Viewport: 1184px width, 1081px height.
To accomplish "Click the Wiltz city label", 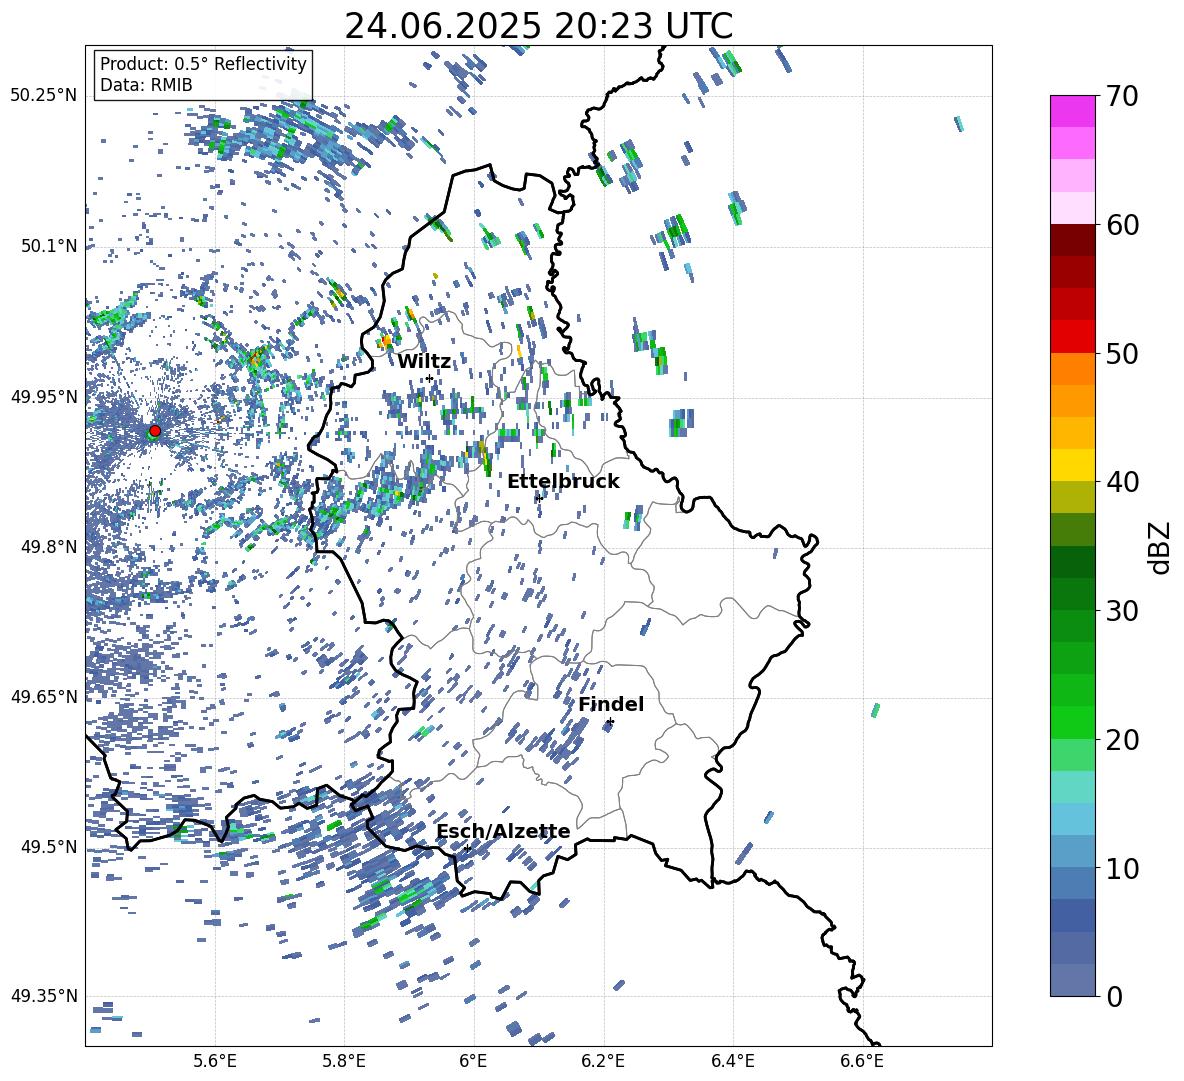I will click(x=424, y=362).
